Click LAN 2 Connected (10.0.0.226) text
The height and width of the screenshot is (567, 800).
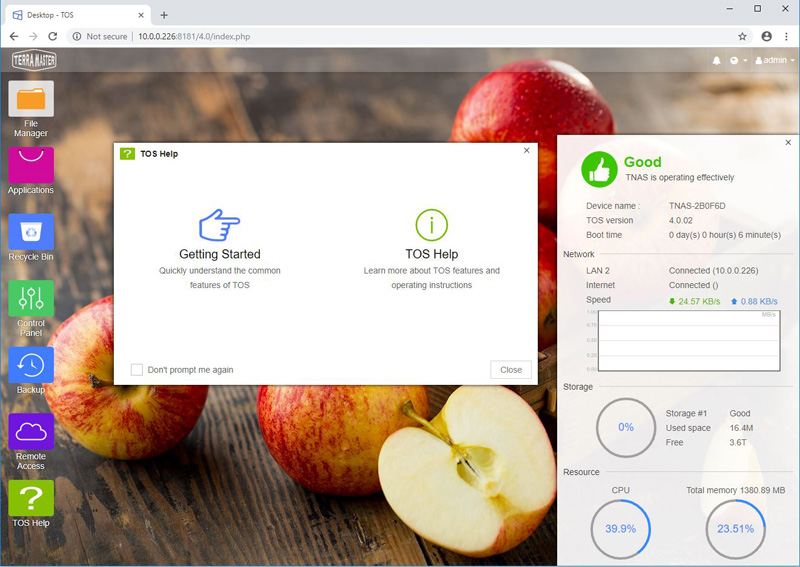tap(713, 270)
